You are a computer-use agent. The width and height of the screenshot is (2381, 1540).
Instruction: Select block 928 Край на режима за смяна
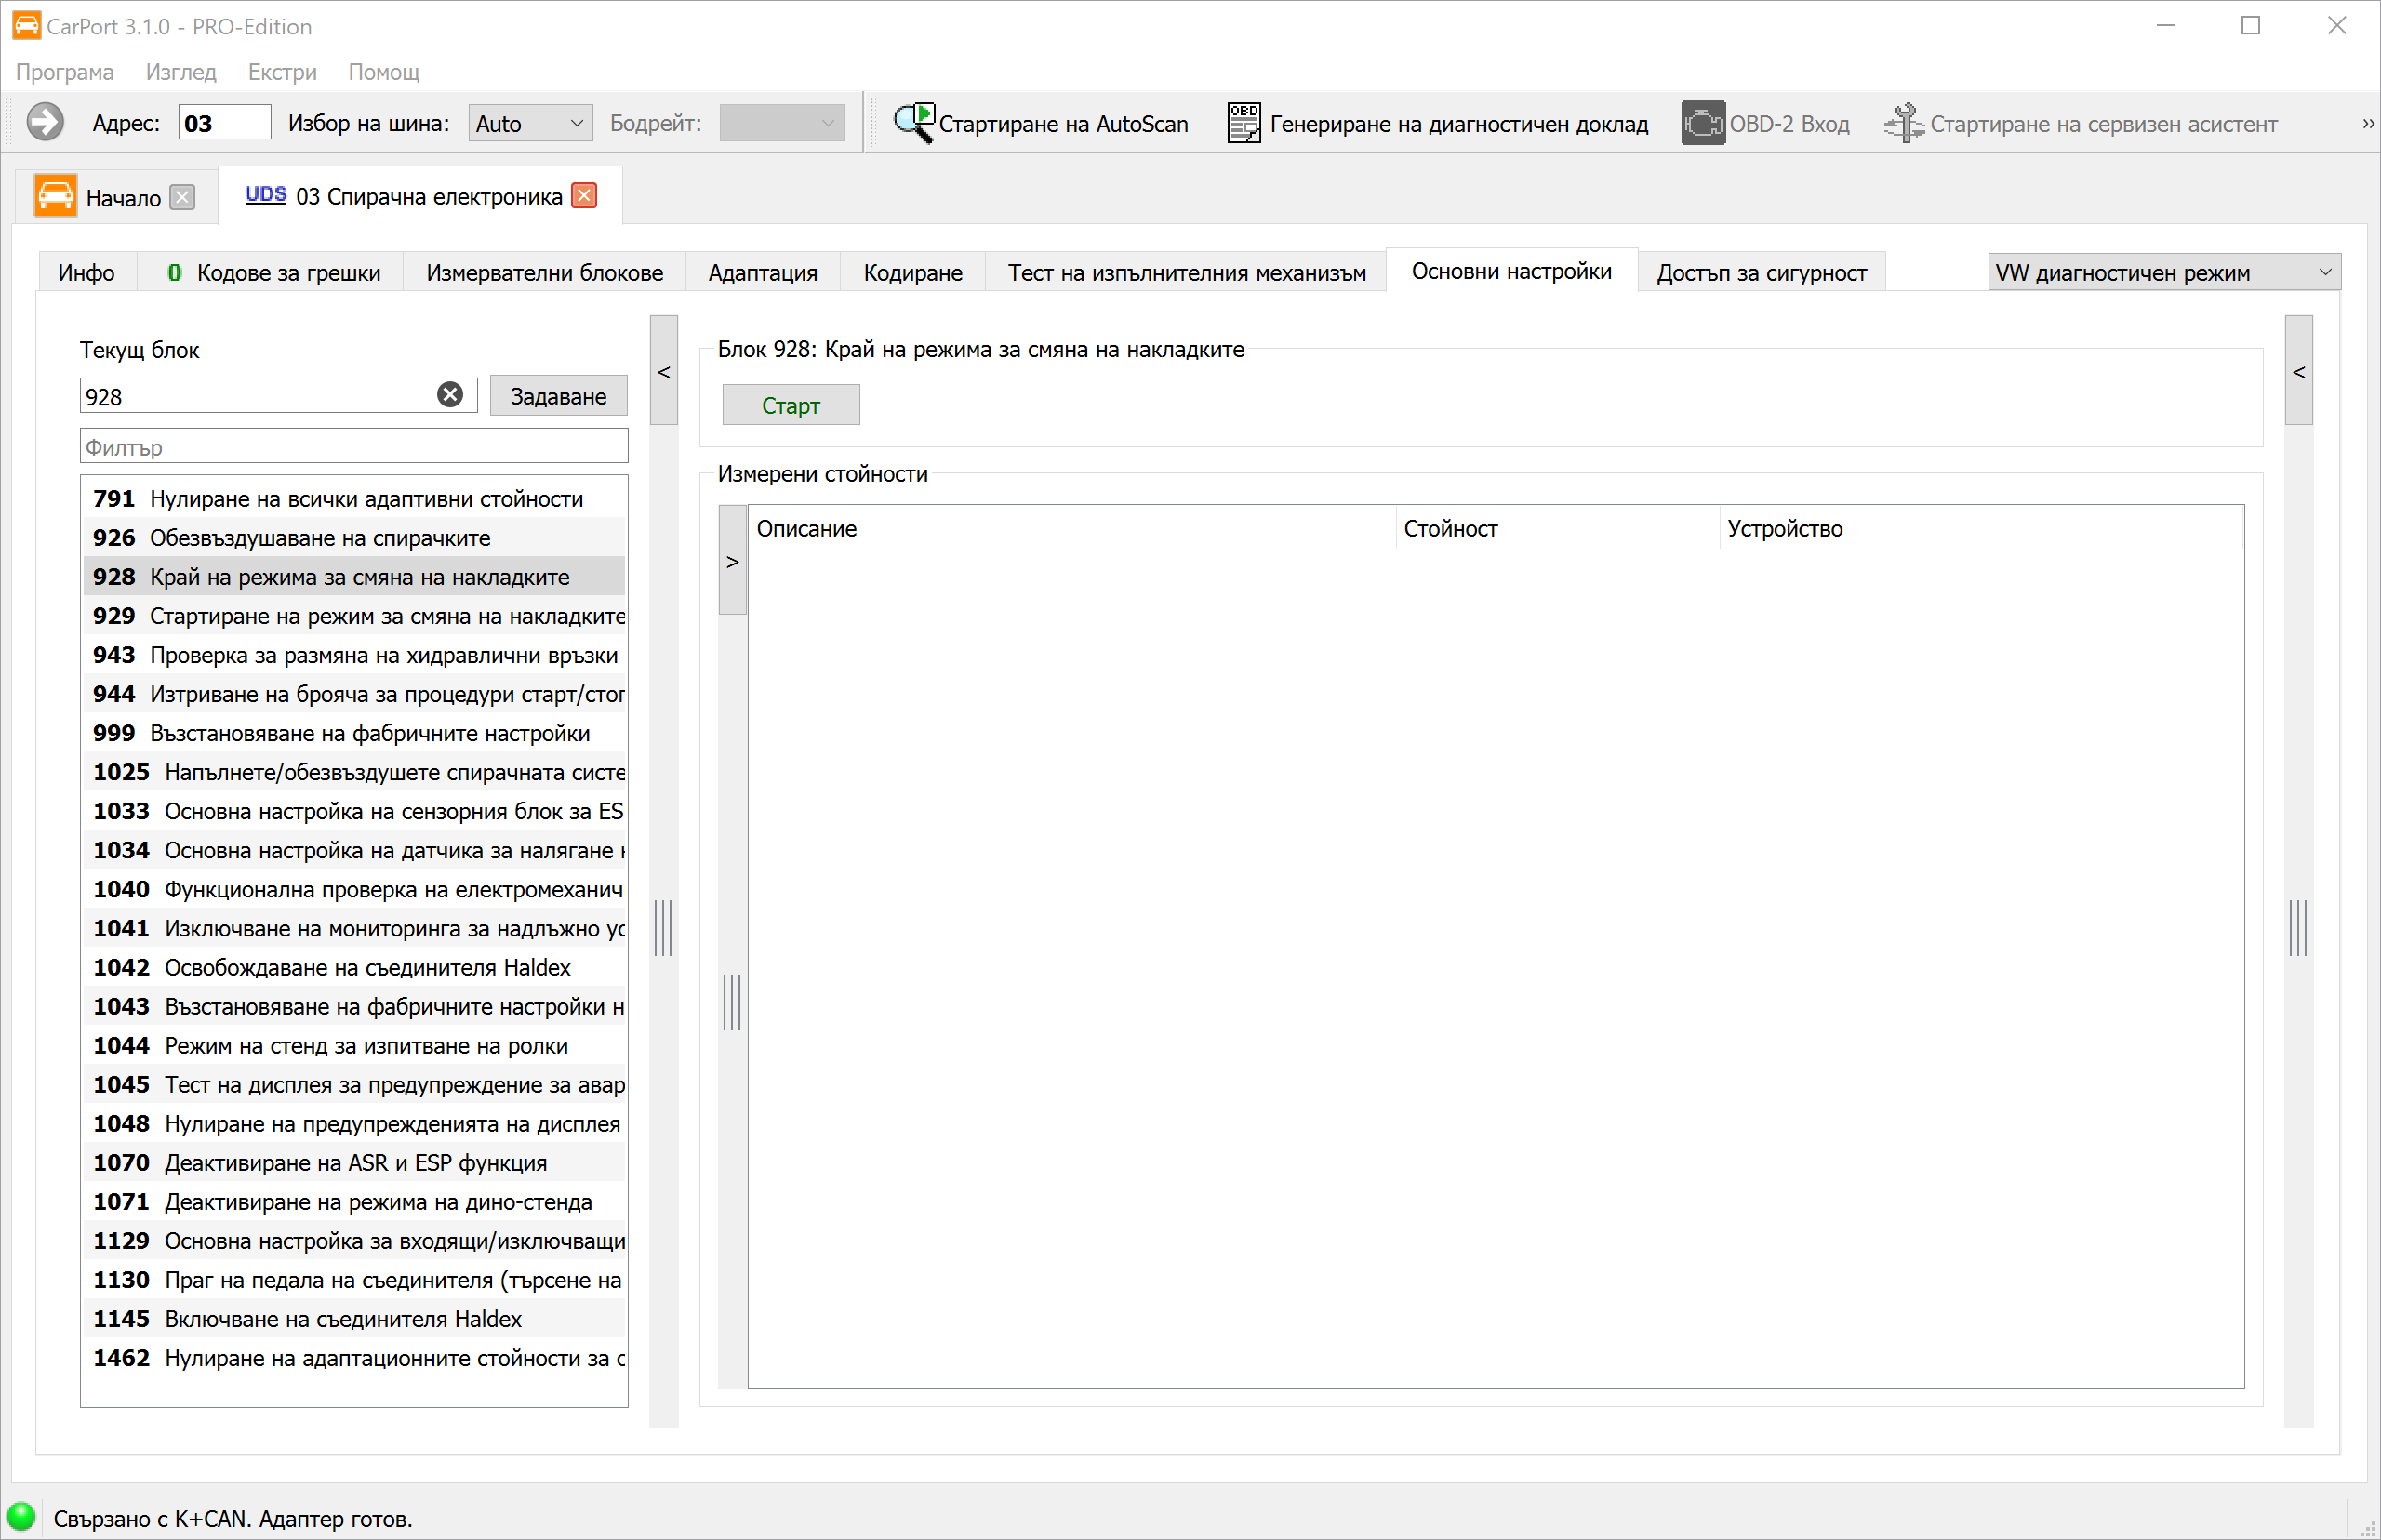tap(355, 576)
